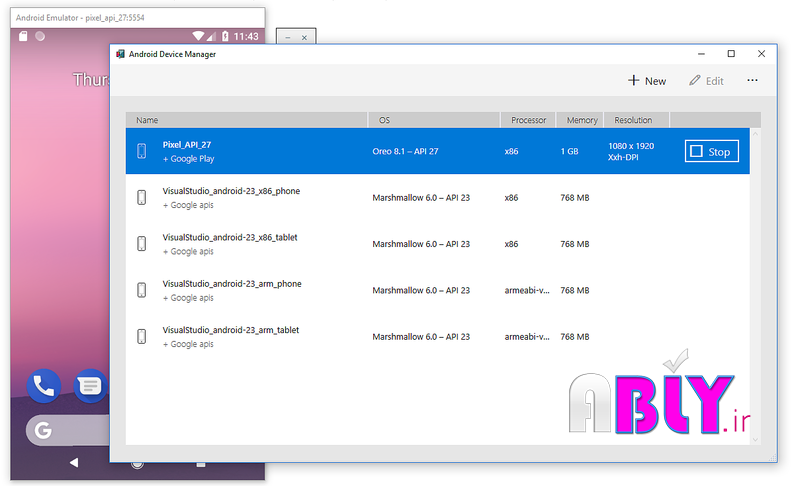Click armeabi-v processor cell for arm_phone

(x=527, y=290)
